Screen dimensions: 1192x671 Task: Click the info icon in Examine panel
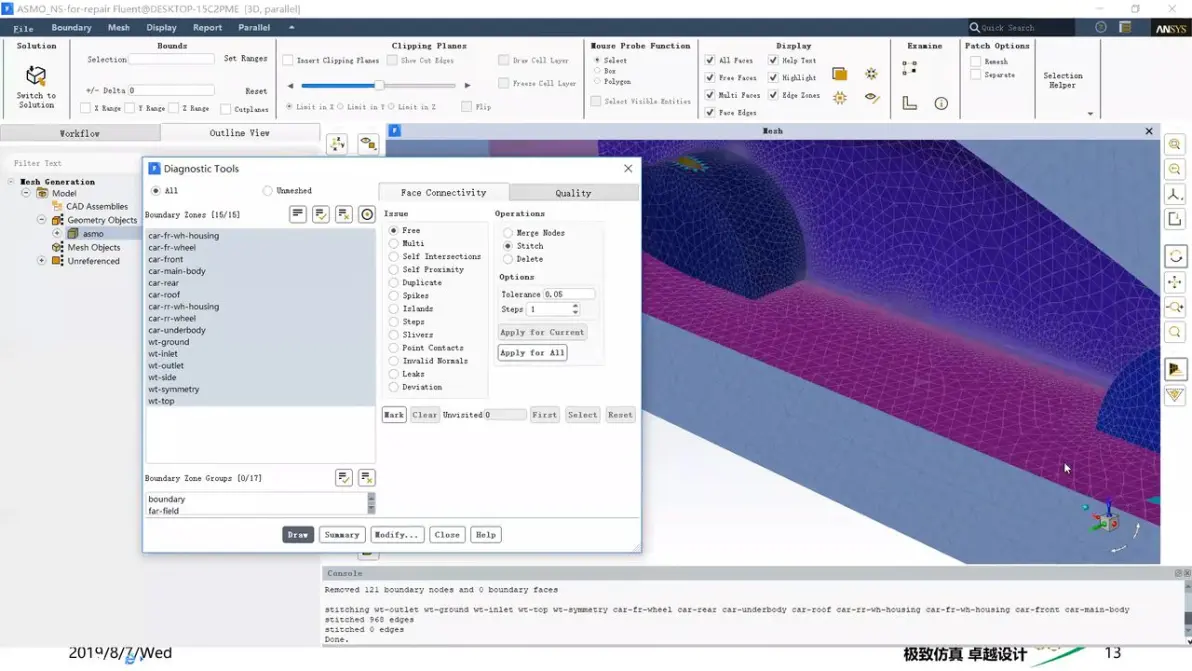point(941,103)
